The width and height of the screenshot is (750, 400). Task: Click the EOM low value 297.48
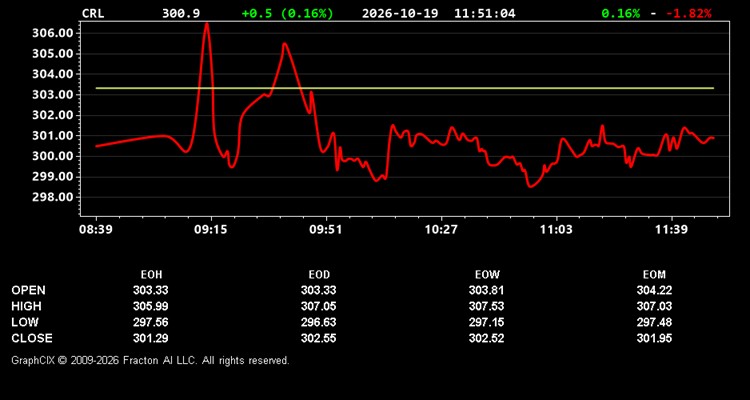click(x=654, y=322)
